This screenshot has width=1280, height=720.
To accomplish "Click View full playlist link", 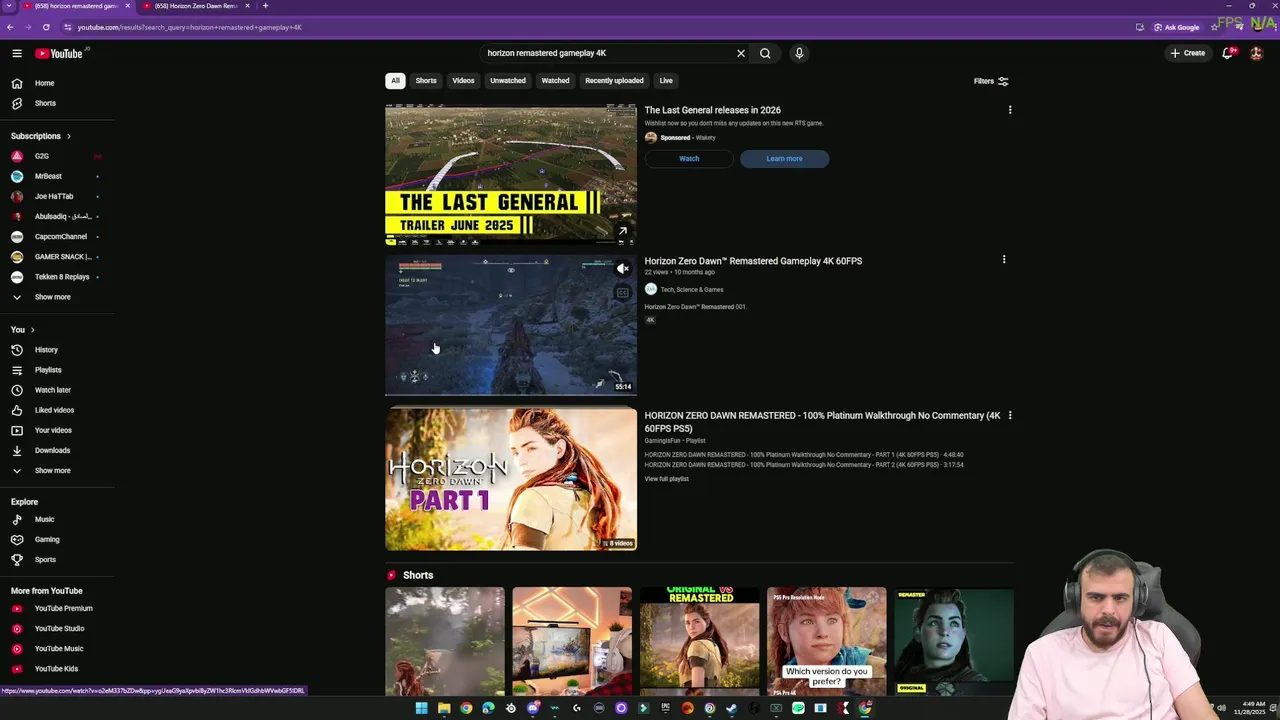I will pos(666,479).
